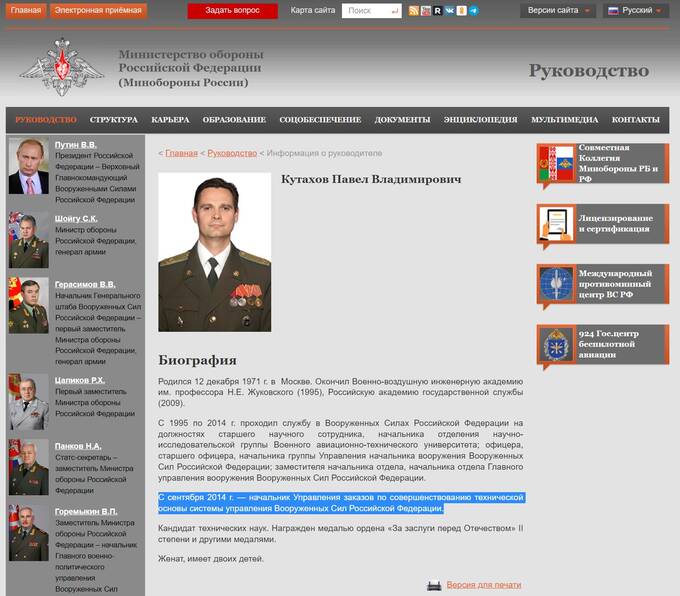Open the Шойгу С.К. profile link

click(x=76, y=218)
